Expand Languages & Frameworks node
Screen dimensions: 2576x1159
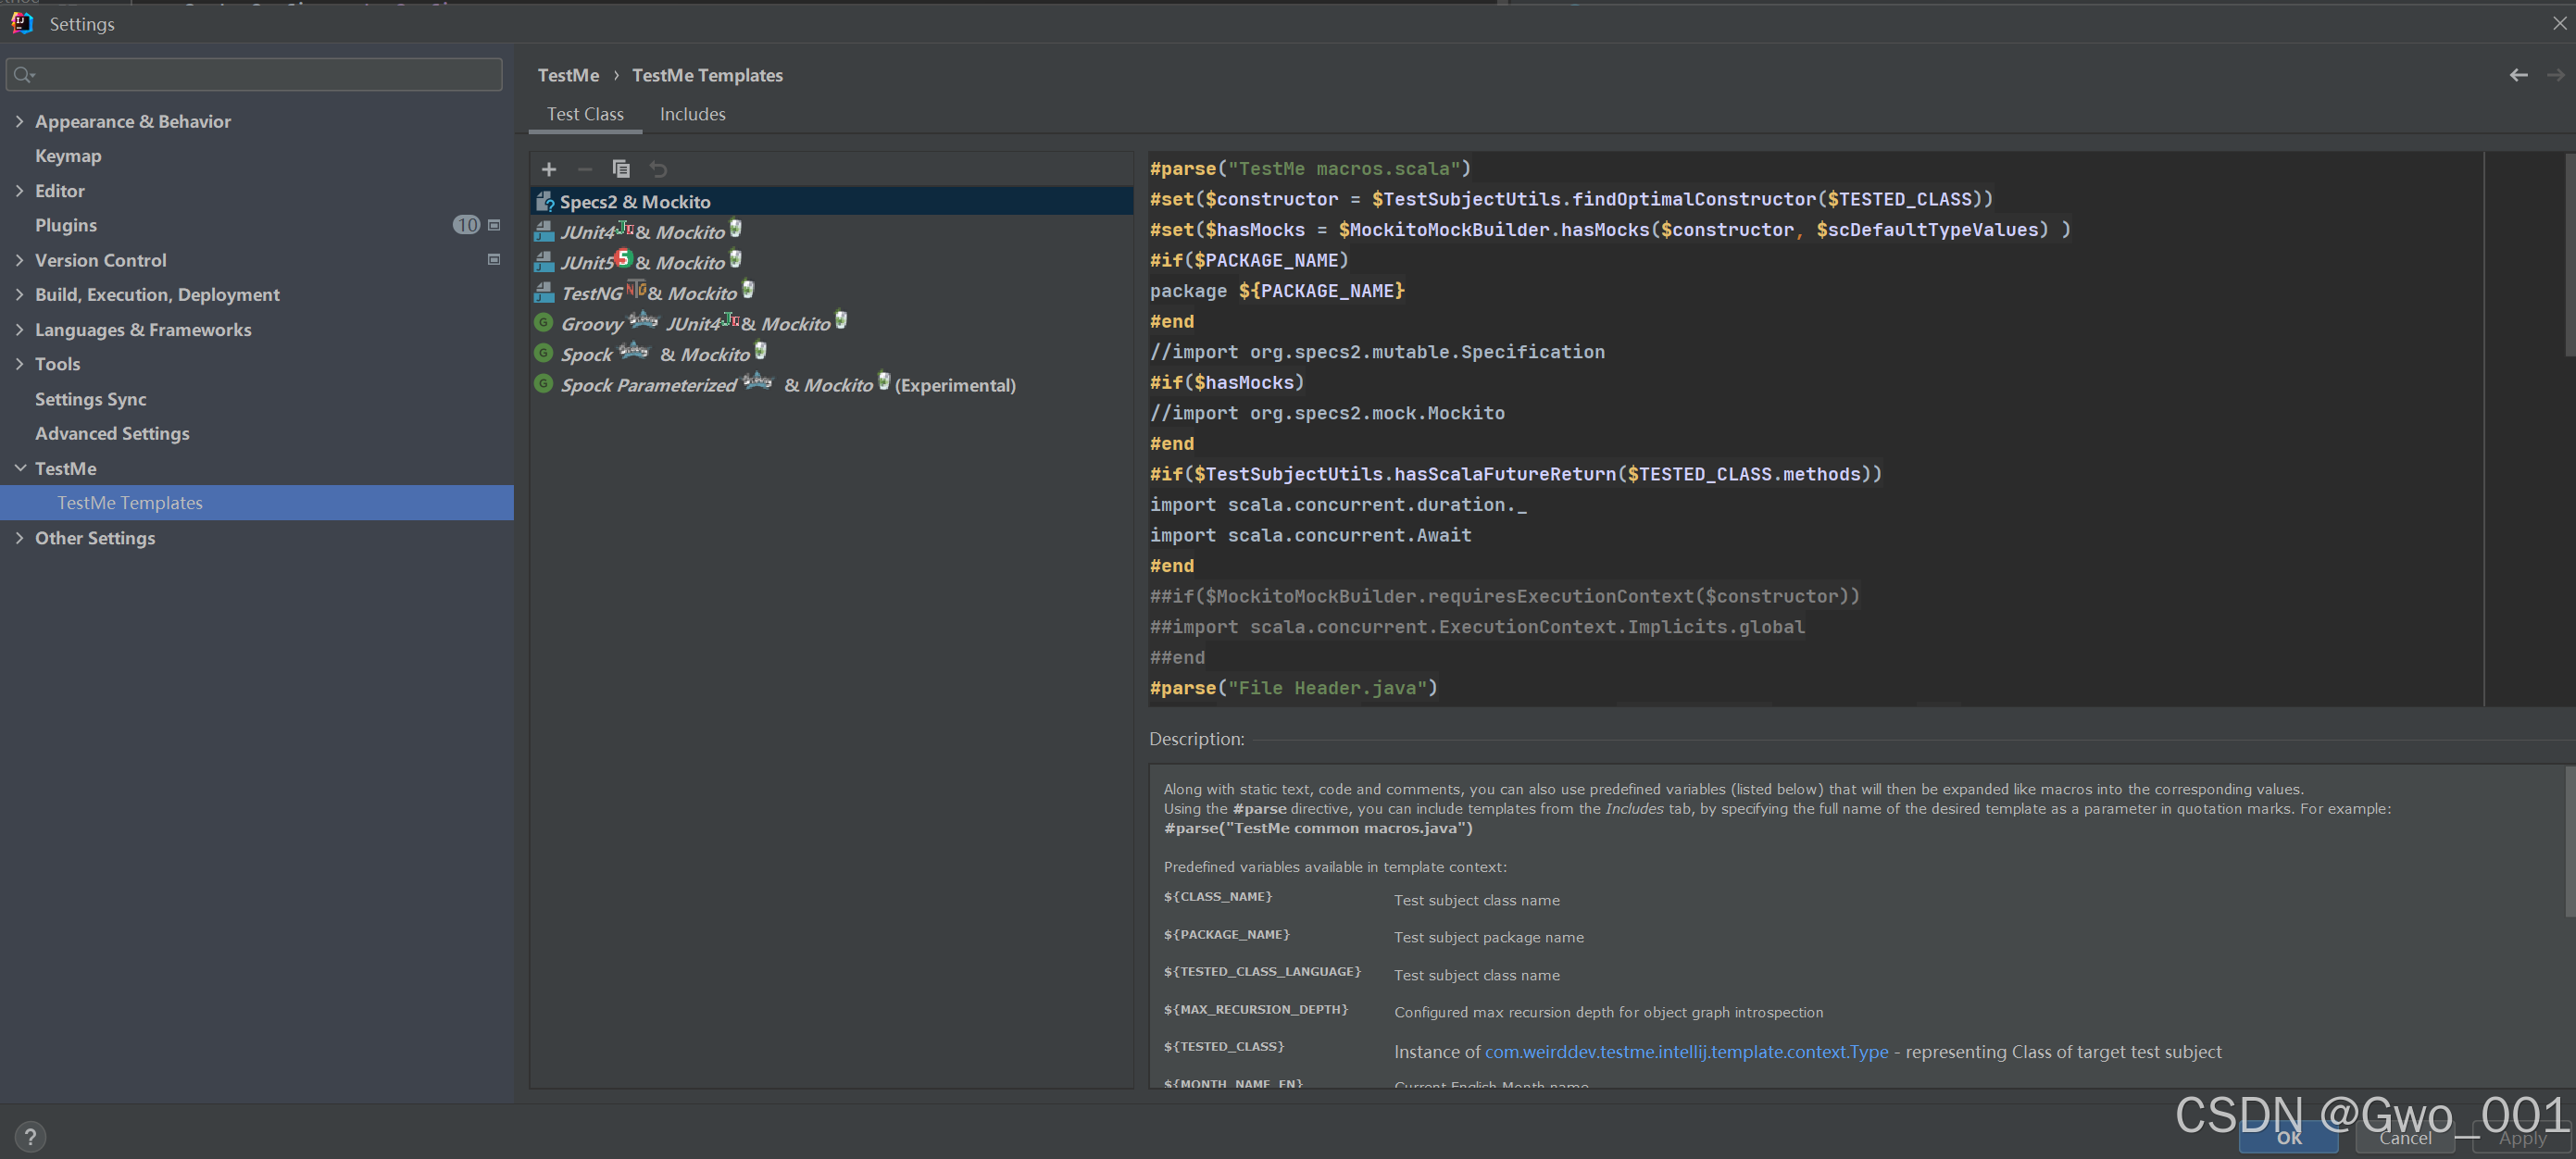pos(19,329)
